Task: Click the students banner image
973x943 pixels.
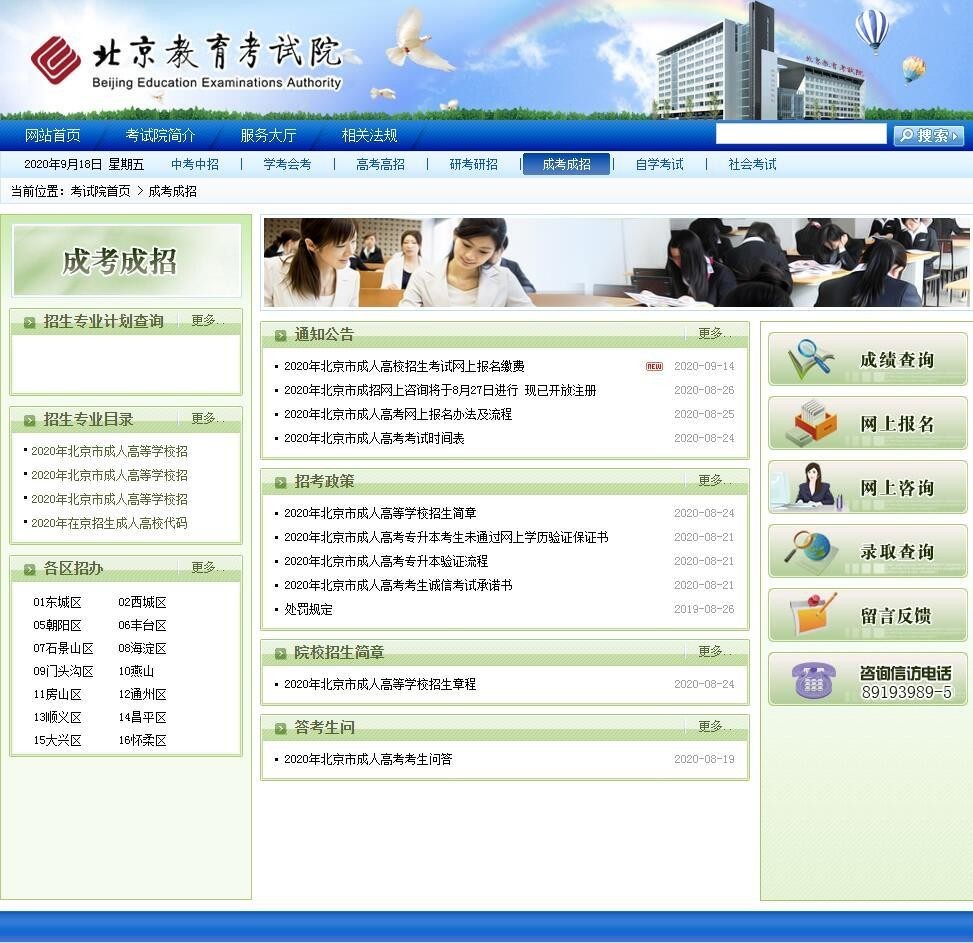Action: [617, 262]
